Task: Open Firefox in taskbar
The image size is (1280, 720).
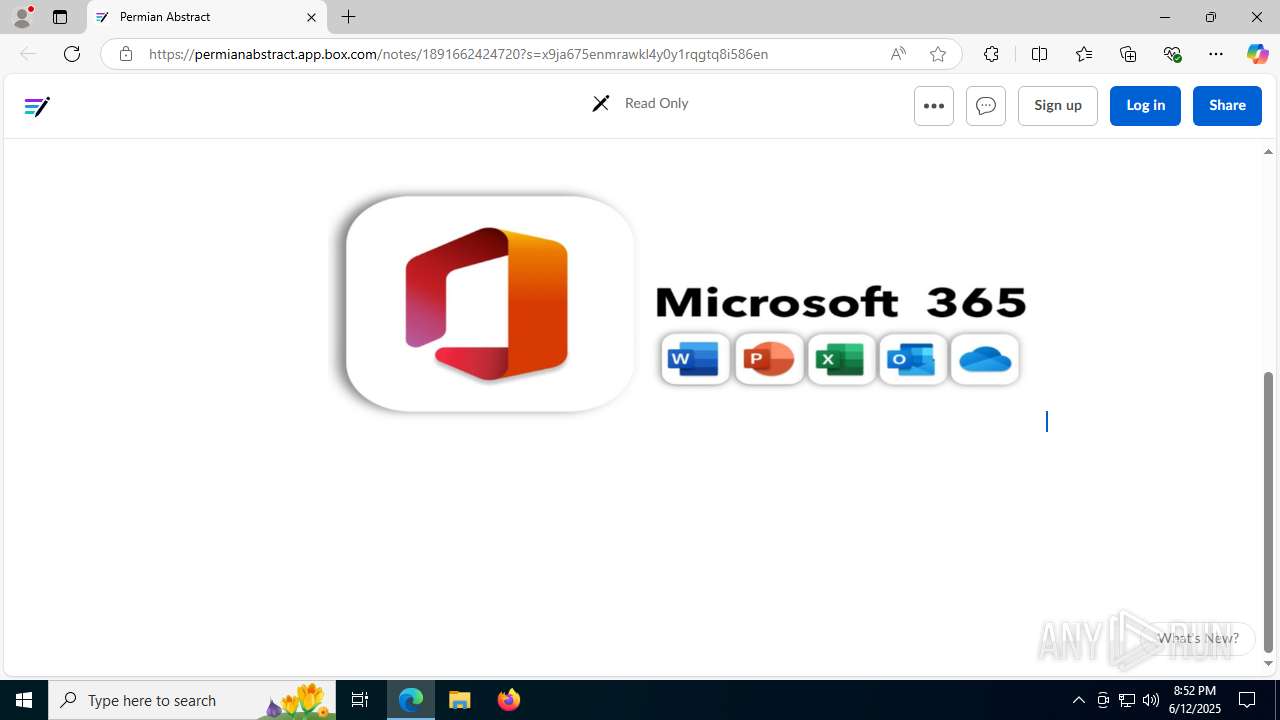Action: pos(508,700)
